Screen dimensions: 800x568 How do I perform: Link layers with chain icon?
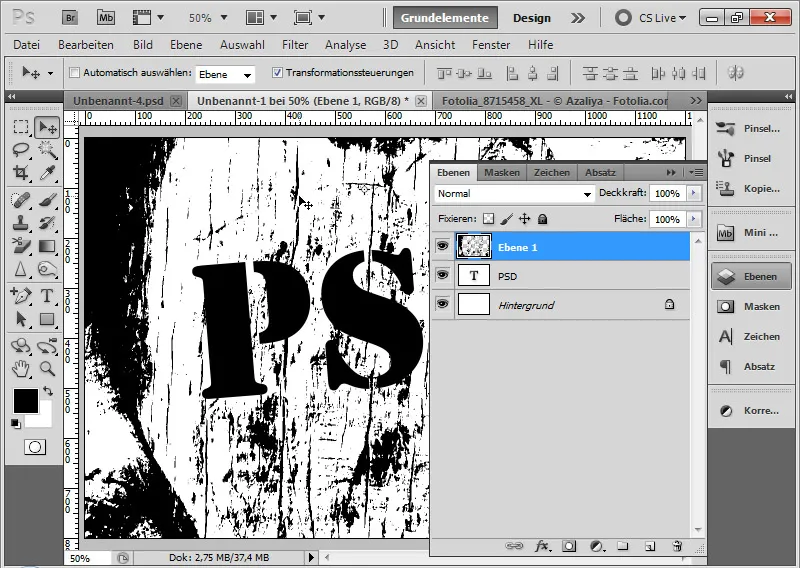(x=514, y=546)
